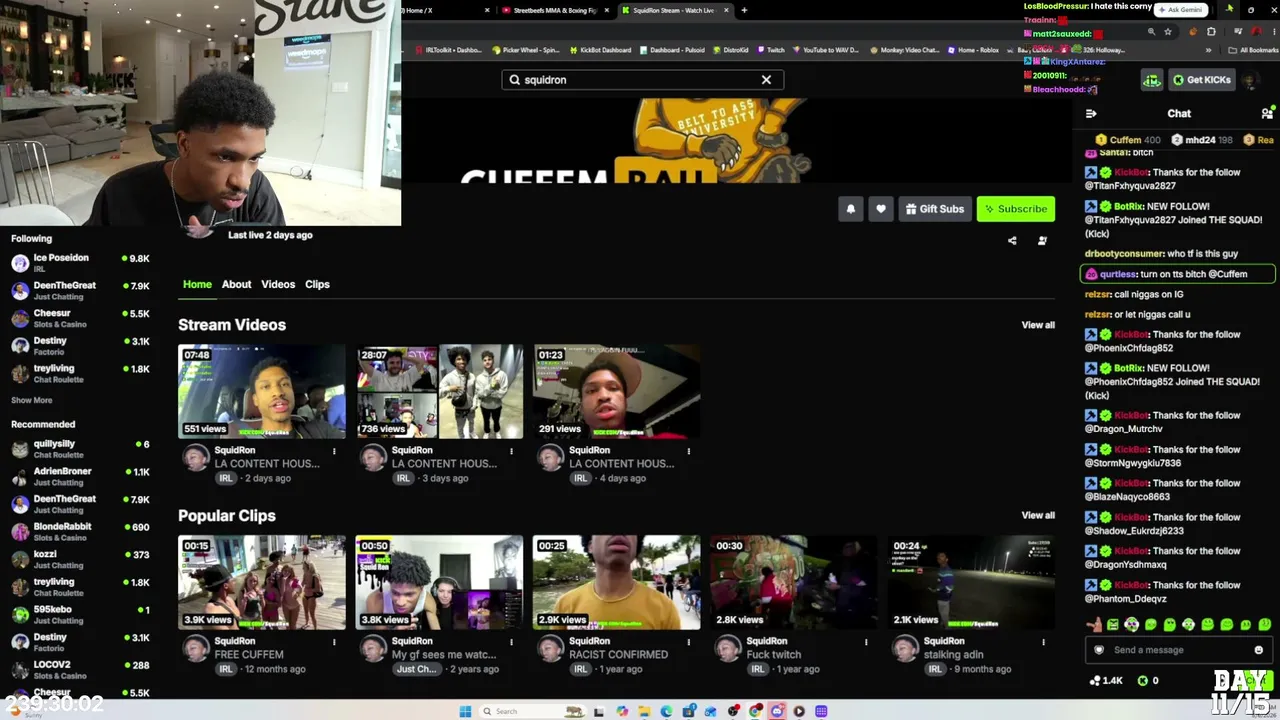Screen dimensions: 1280x720
Task: Switch to the Home / X browser tab
Action: [443, 11]
